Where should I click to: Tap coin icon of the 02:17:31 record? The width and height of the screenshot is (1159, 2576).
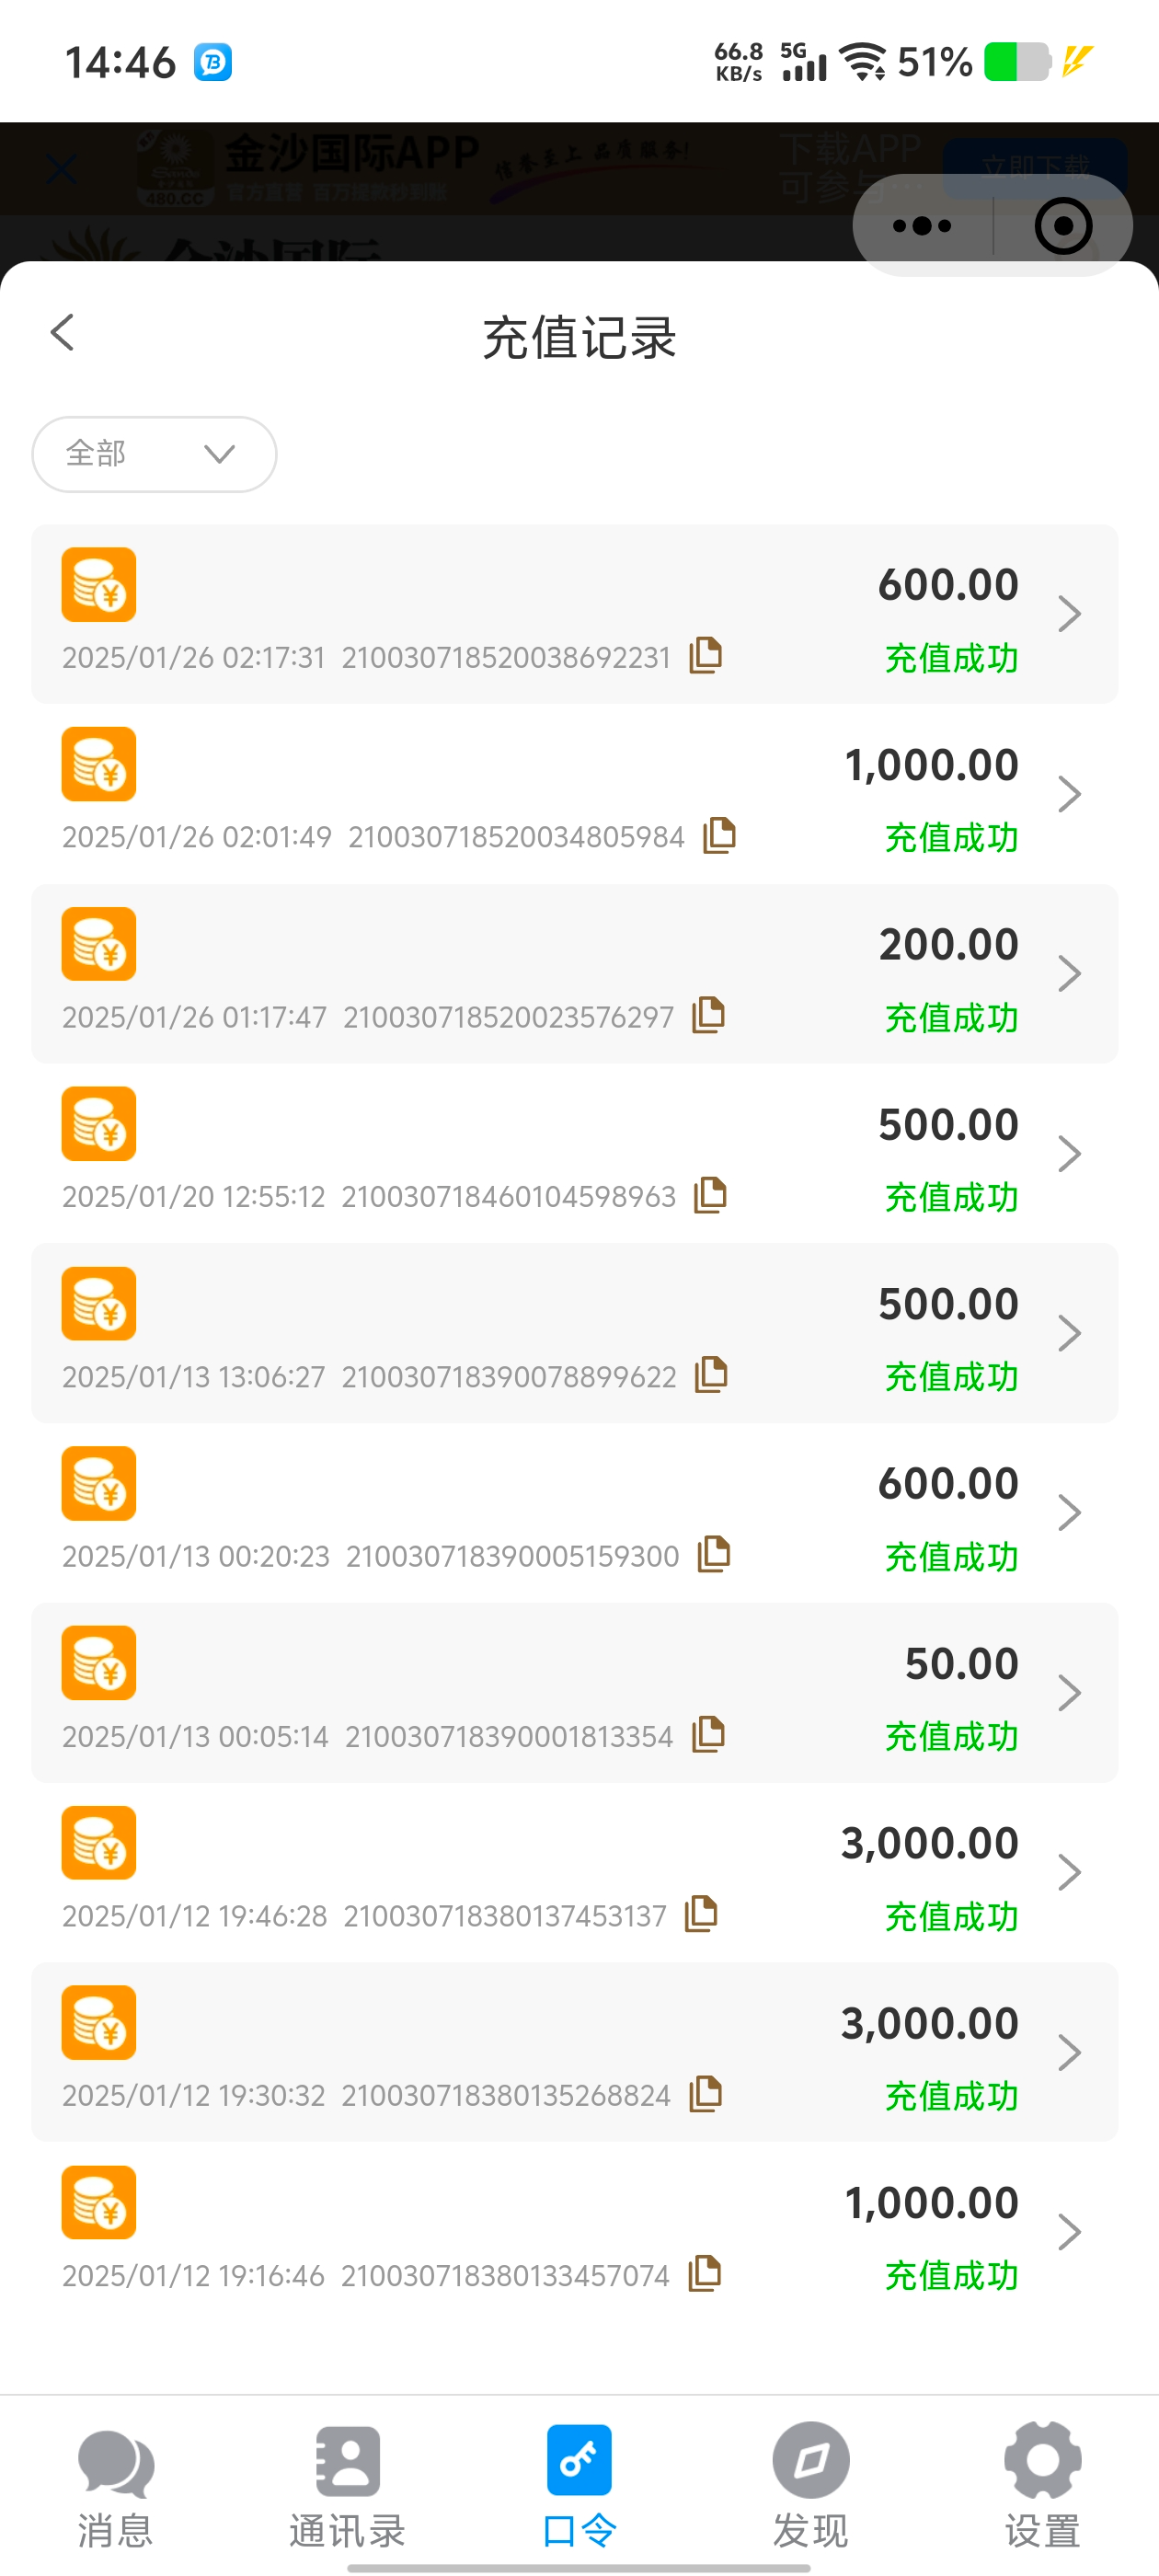click(x=99, y=585)
